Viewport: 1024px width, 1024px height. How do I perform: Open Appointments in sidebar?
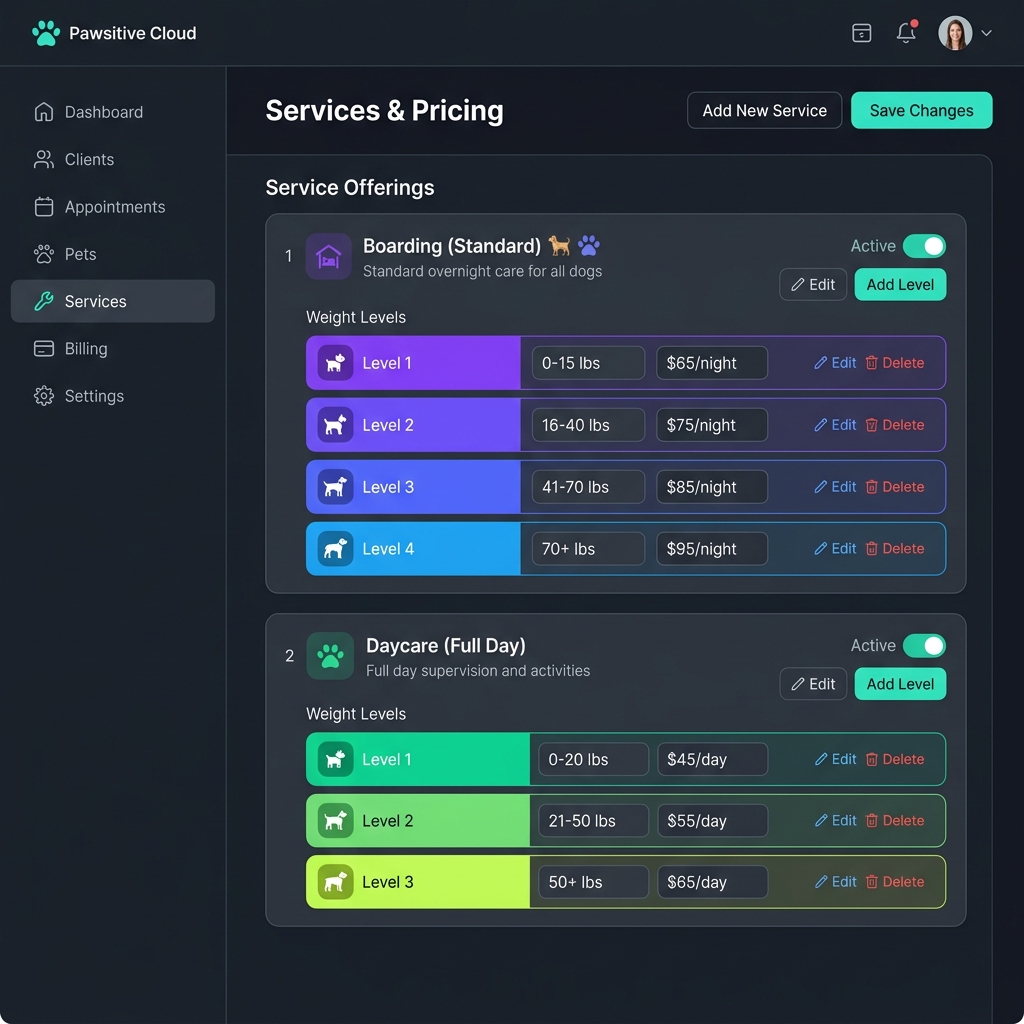point(113,207)
